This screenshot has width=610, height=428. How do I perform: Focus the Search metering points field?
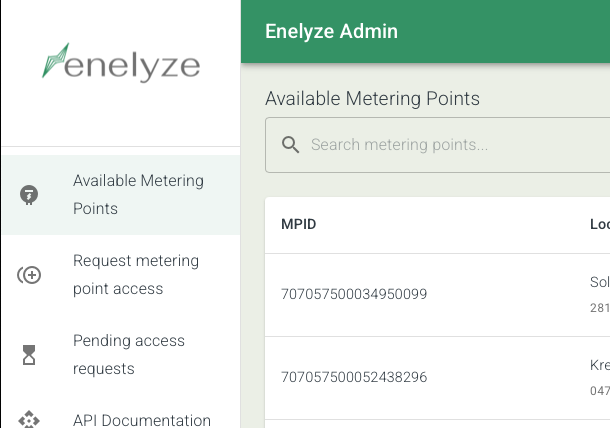(x=438, y=145)
